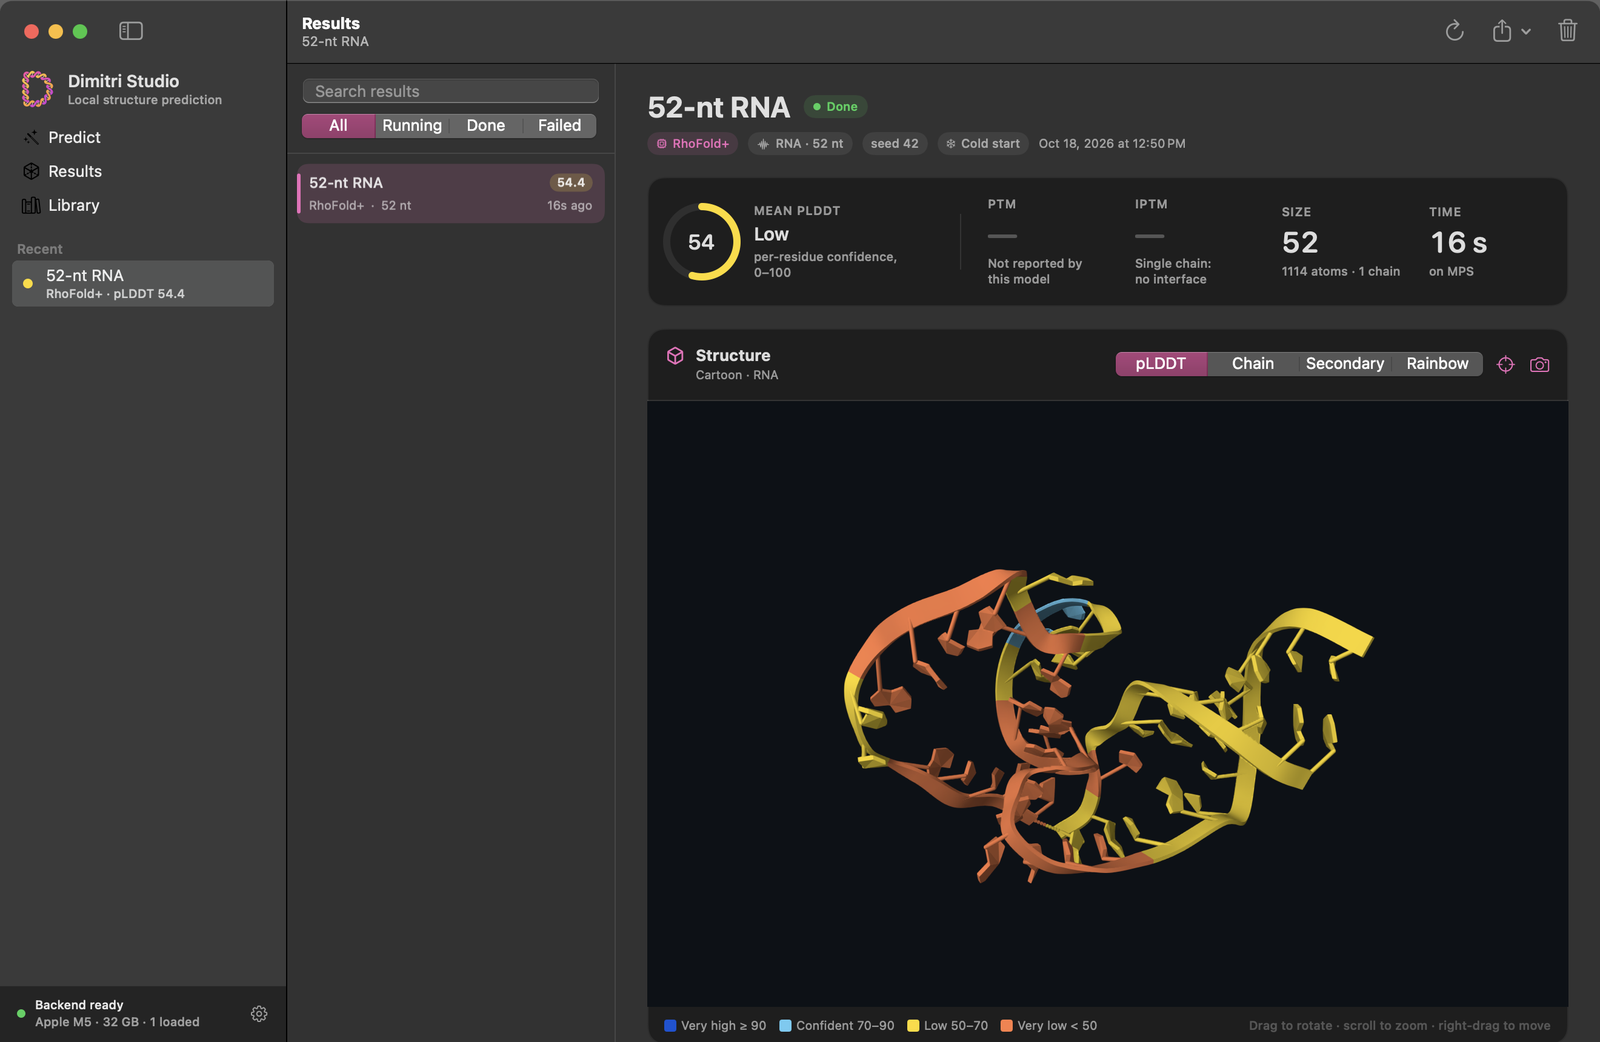Select recent item 52-nt RNA

point(143,284)
